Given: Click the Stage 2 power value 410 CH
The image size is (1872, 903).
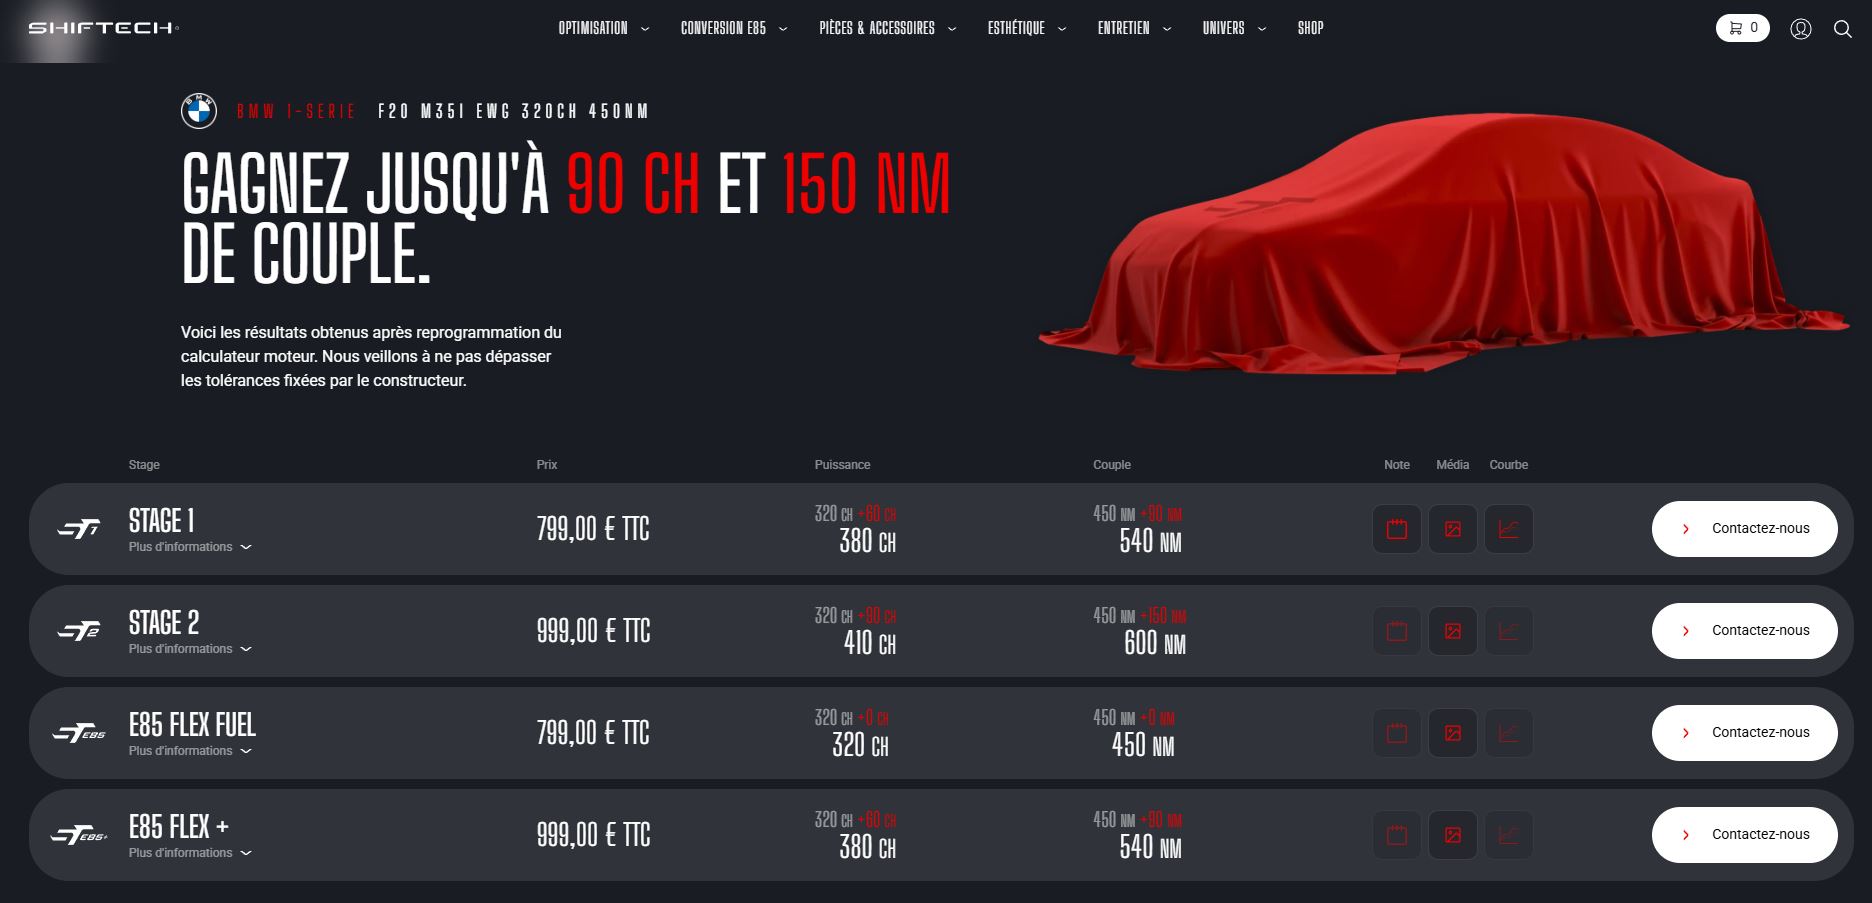Looking at the screenshot, I should 869,644.
